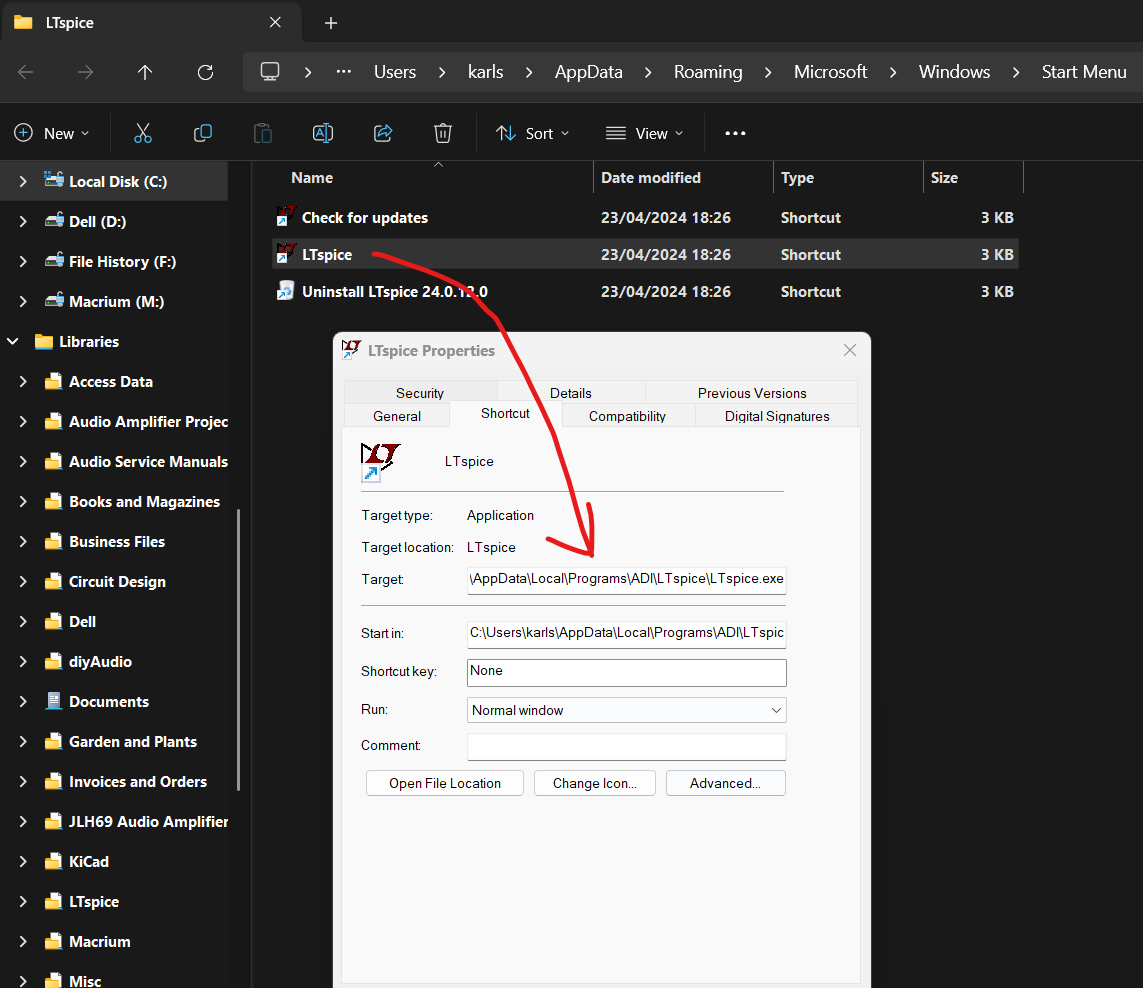Sort by the Size column header
Viewport: 1143px width, 988px height.
[x=944, y=178]
